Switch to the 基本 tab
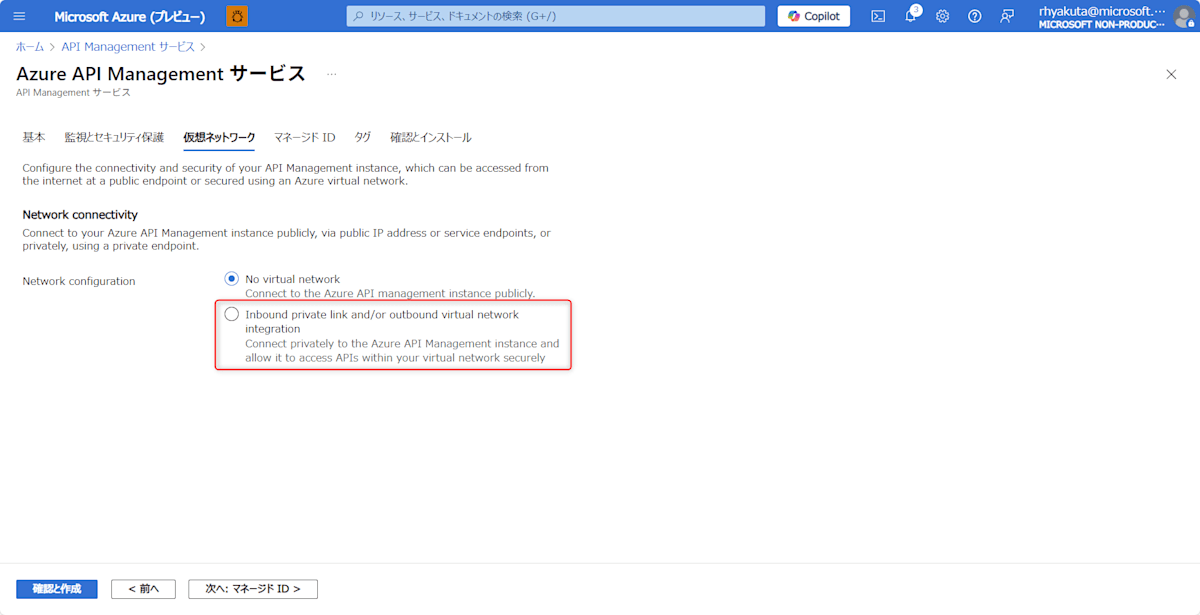The height and width of the screenshot is (615, 1200). 34,137
